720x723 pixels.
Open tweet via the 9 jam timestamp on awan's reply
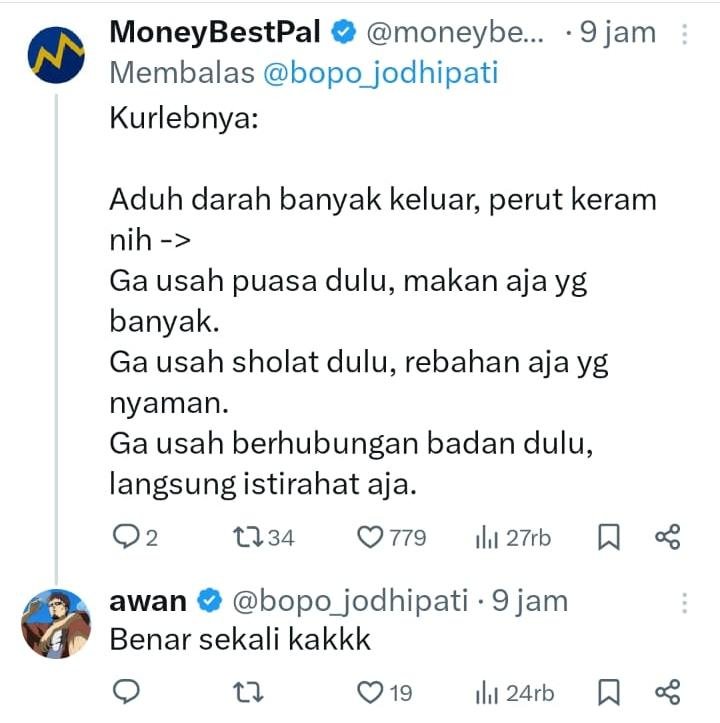click(x=530, y=601)
